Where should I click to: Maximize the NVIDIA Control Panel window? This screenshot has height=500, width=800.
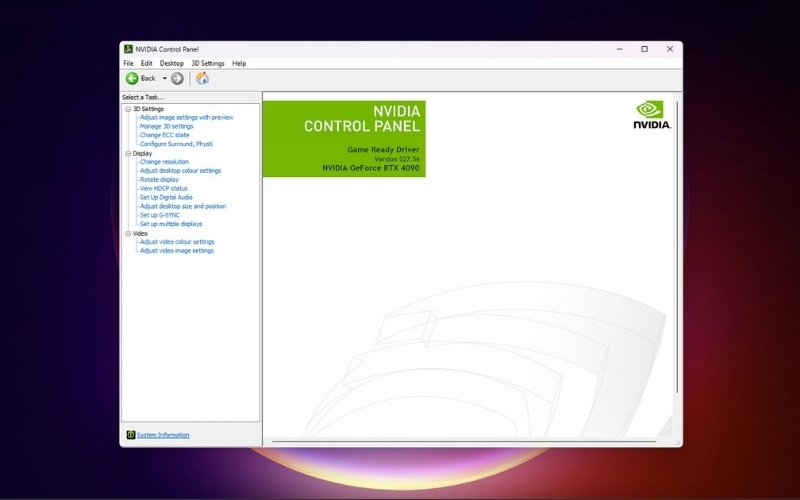[x=644, y=49]
